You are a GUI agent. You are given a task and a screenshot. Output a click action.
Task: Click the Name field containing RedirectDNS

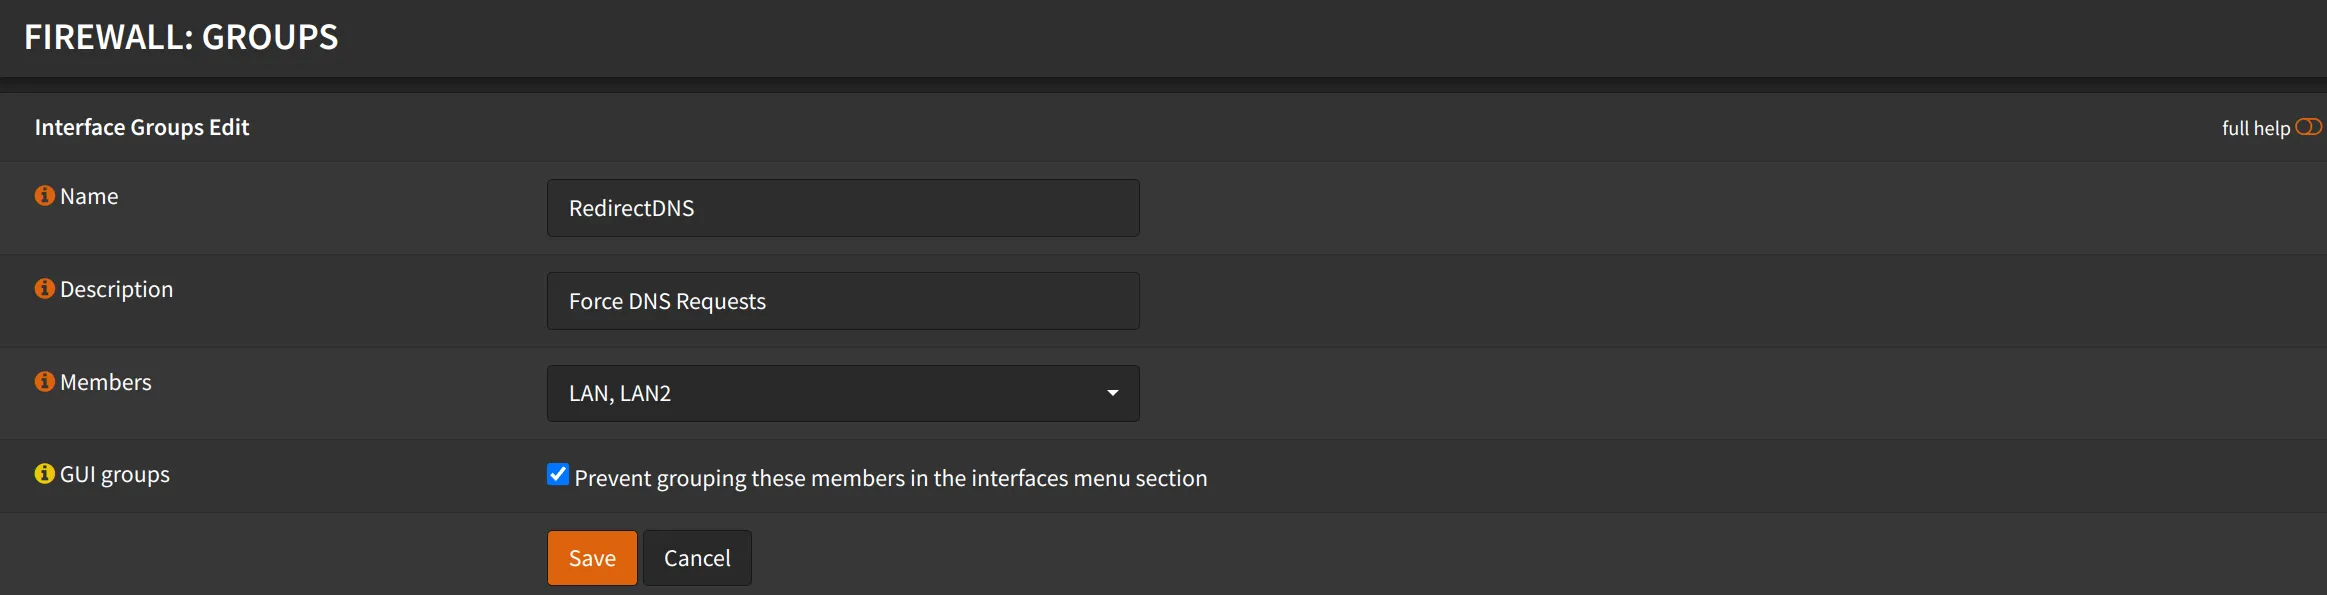coord(842,208)
